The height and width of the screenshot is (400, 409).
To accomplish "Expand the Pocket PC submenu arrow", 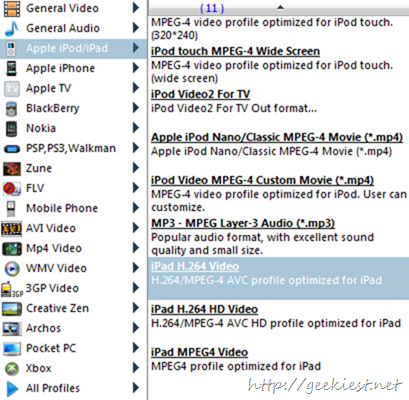I will coord(135,348).
